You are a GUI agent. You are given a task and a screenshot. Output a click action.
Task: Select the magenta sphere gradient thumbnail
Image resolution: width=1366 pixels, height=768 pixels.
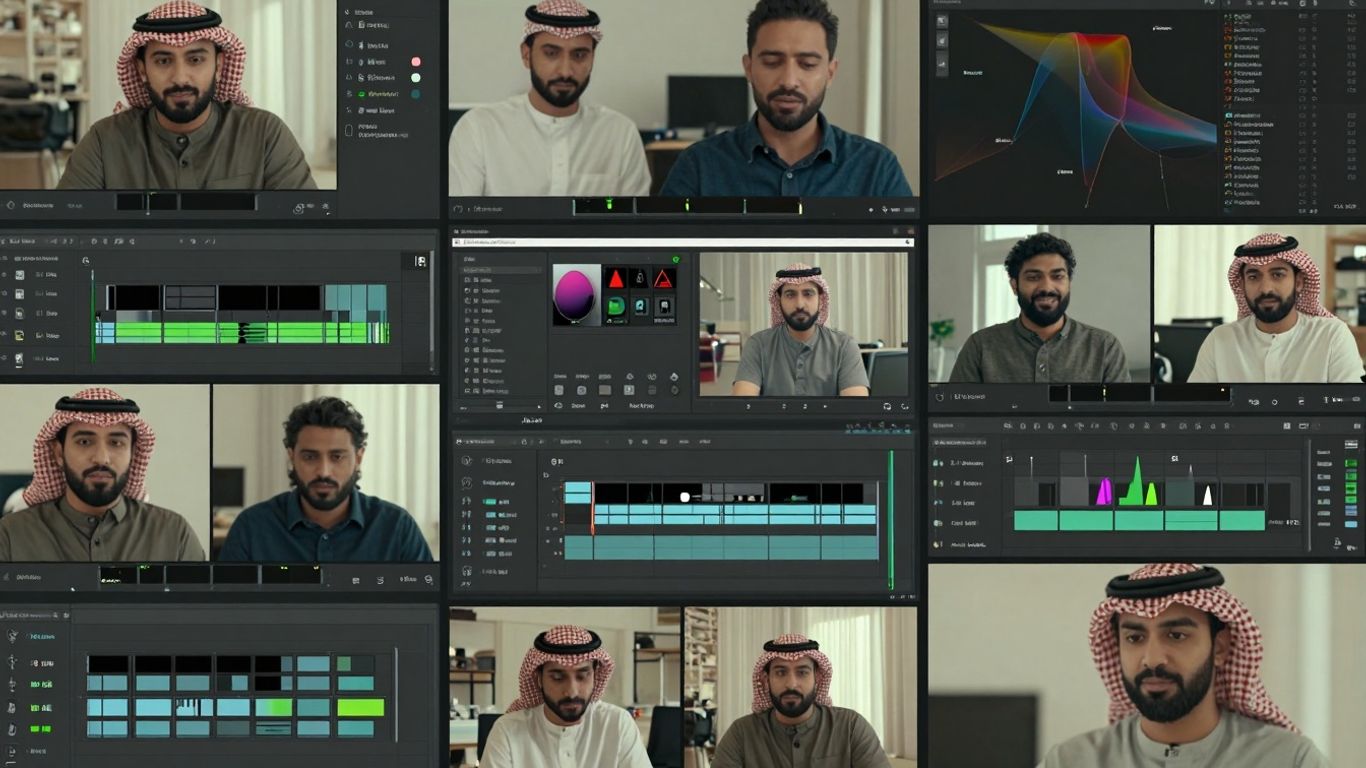click(x=576, y=294)
